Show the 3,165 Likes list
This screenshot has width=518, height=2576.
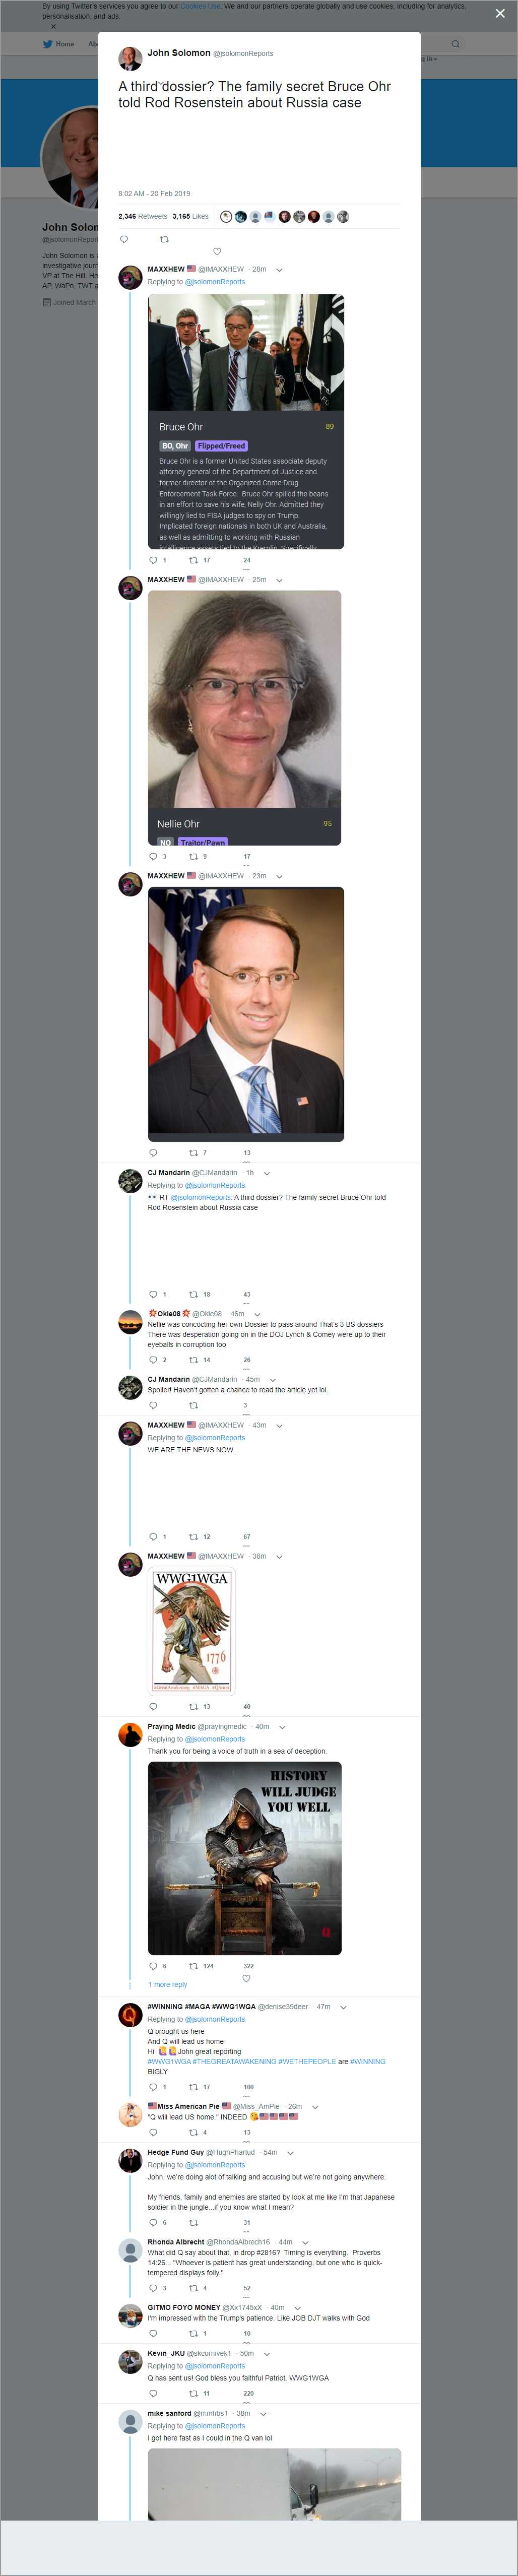190,216
